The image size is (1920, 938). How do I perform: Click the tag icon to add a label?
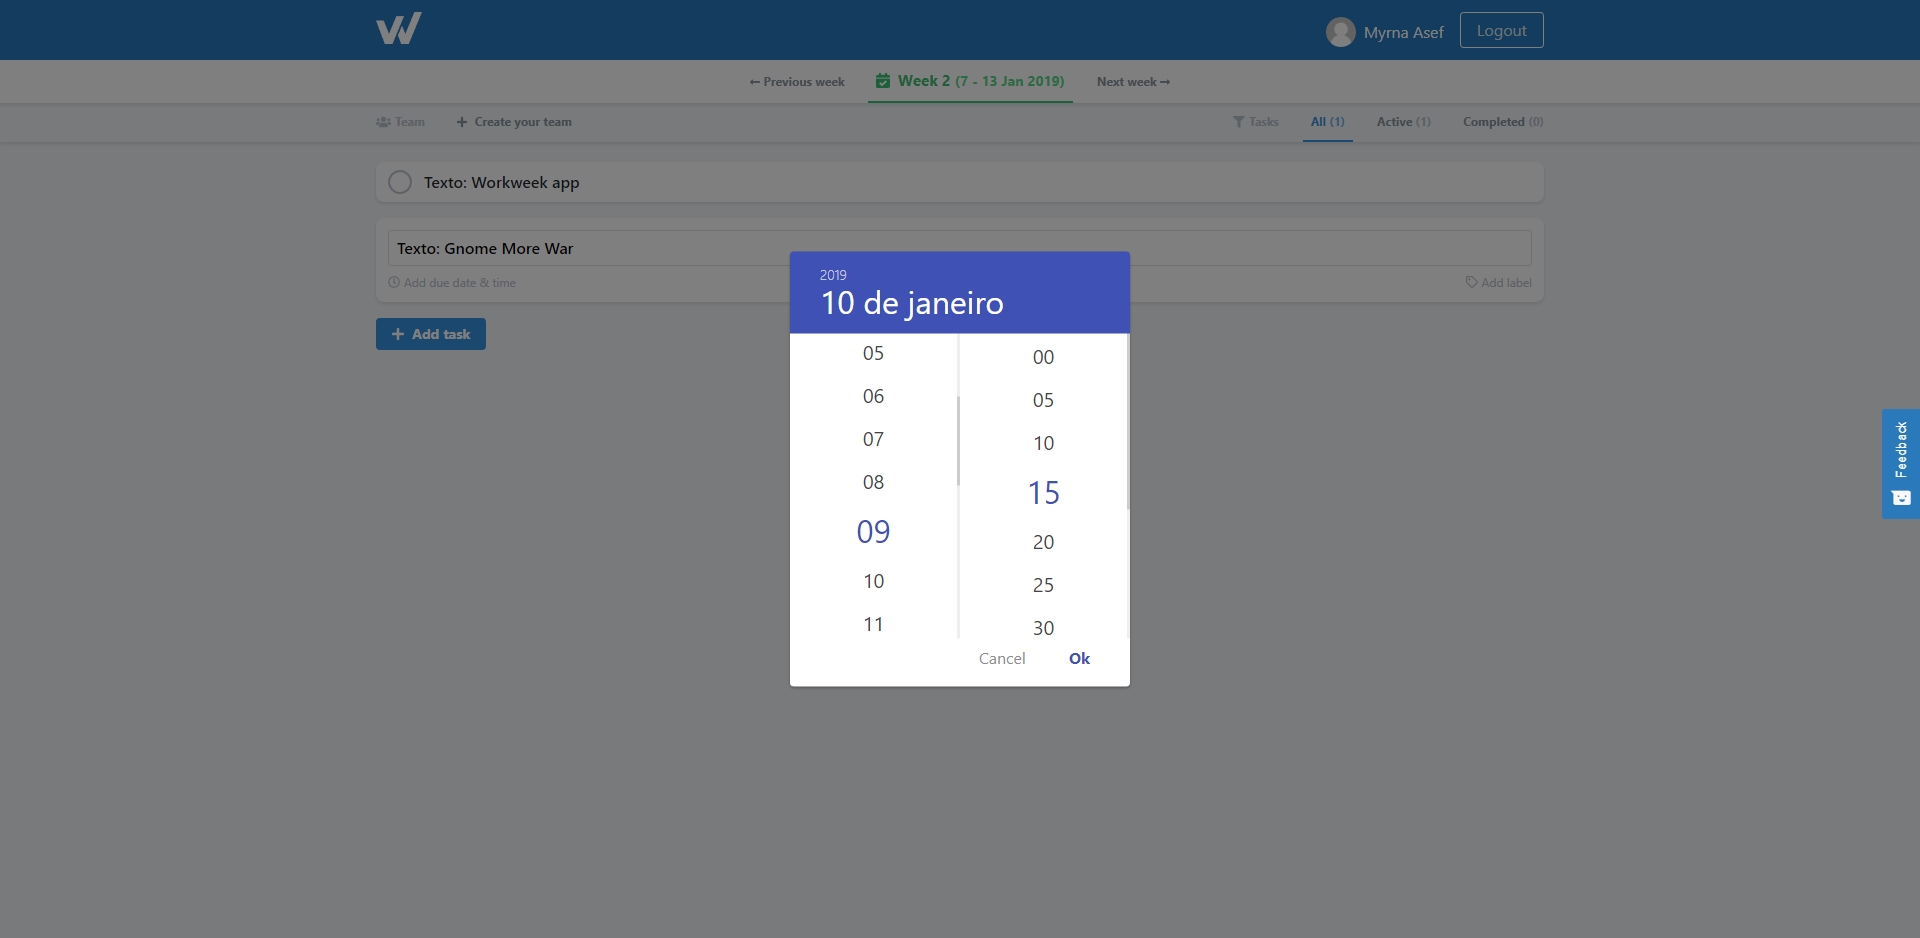[1470, 283]
